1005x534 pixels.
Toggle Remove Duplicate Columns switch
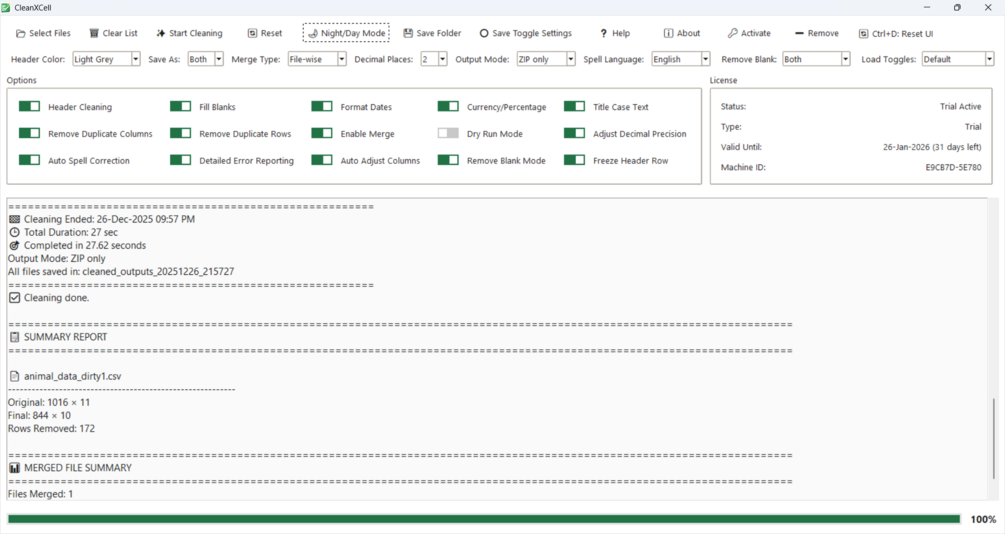click(29, 133)
